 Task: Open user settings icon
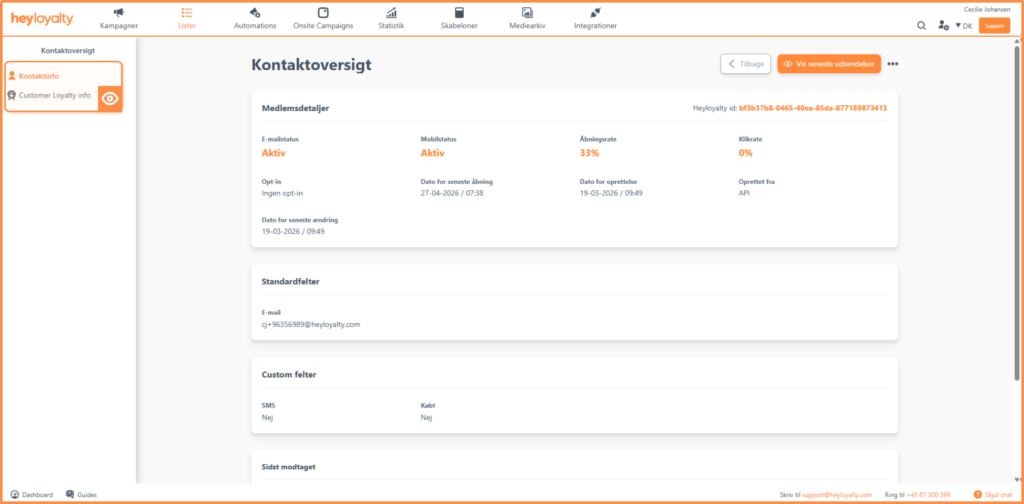(943, 26)
